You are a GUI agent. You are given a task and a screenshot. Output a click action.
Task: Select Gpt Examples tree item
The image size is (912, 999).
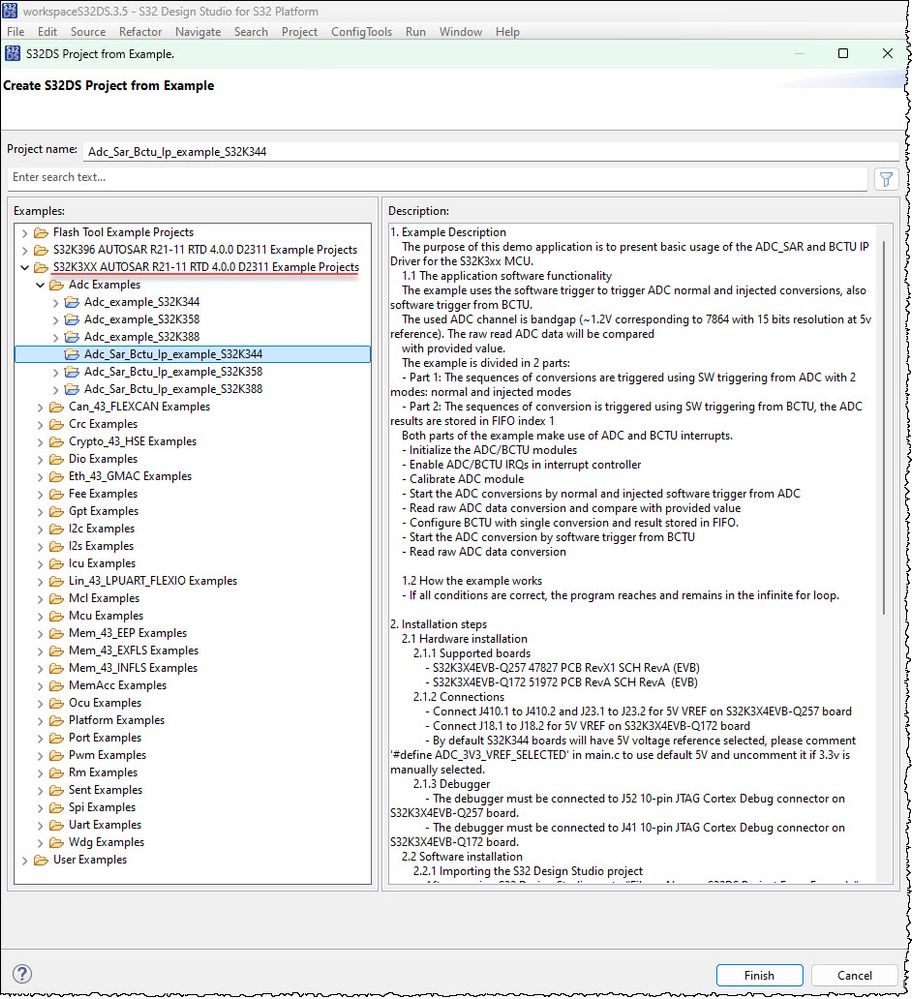103,512
